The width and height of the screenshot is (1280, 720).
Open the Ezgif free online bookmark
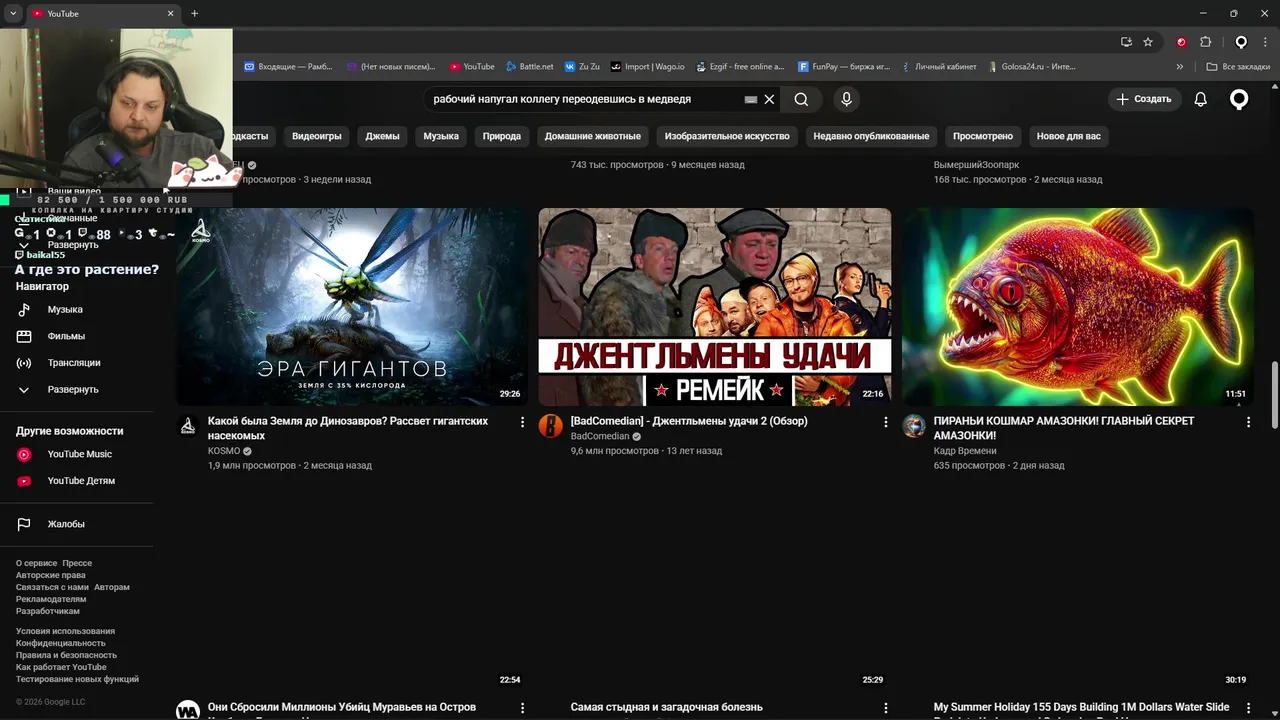(x=739, y=67)
